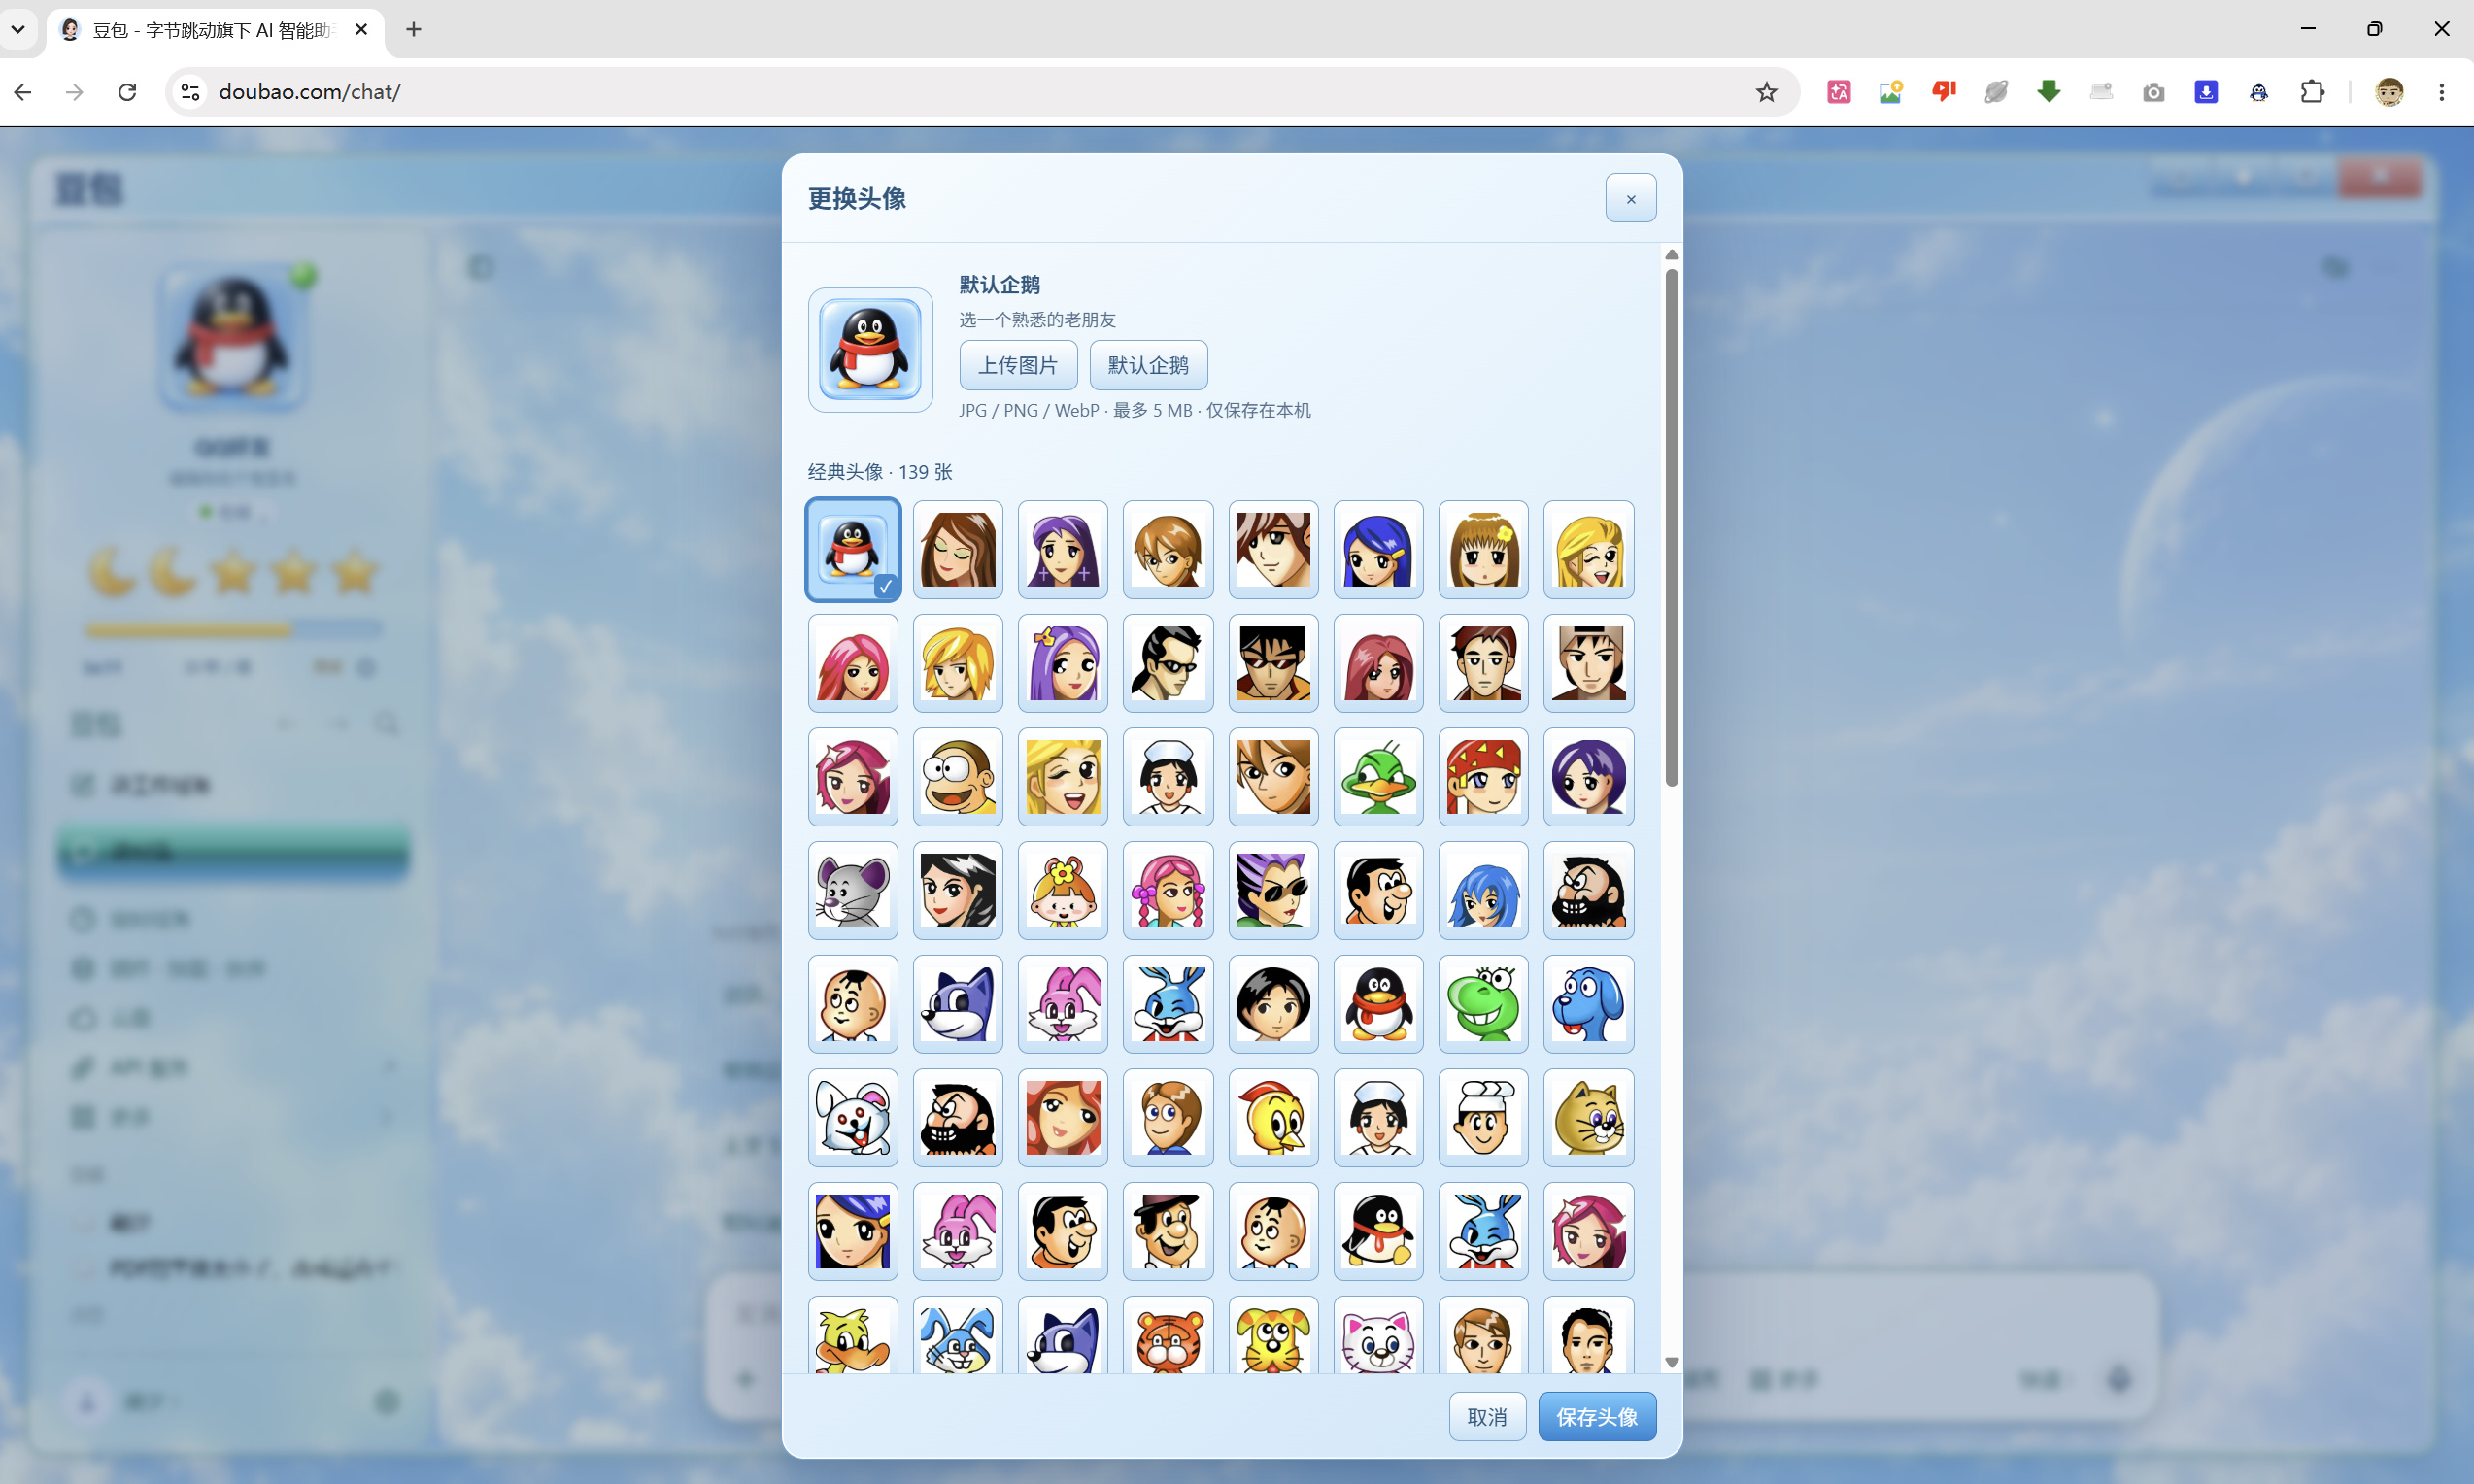Go back to previous page
The image size is (2474, 1484).
[23, 92]
